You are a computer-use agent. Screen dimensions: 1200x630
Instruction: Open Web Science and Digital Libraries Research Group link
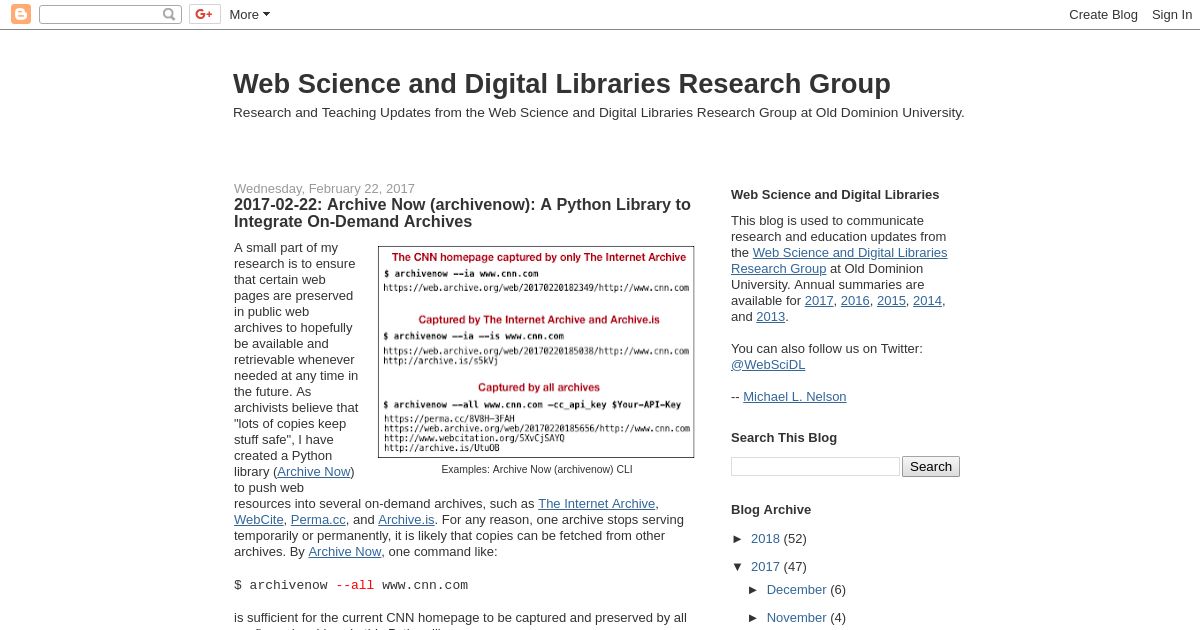tap(839, 260)
